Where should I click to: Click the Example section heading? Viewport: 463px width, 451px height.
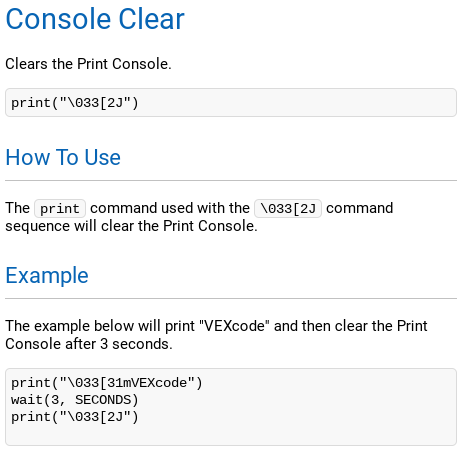tap(47, 275)
